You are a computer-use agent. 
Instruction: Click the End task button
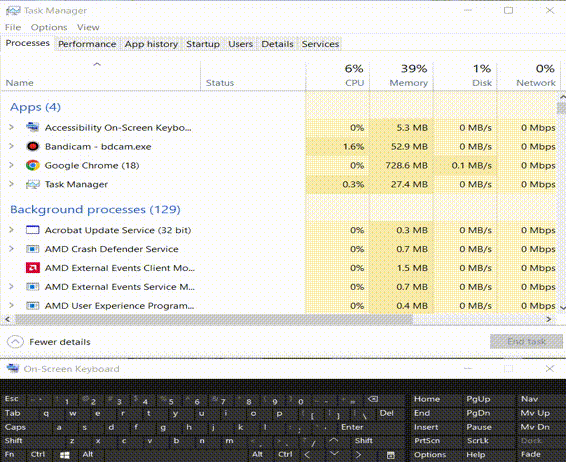coord(526,341)
